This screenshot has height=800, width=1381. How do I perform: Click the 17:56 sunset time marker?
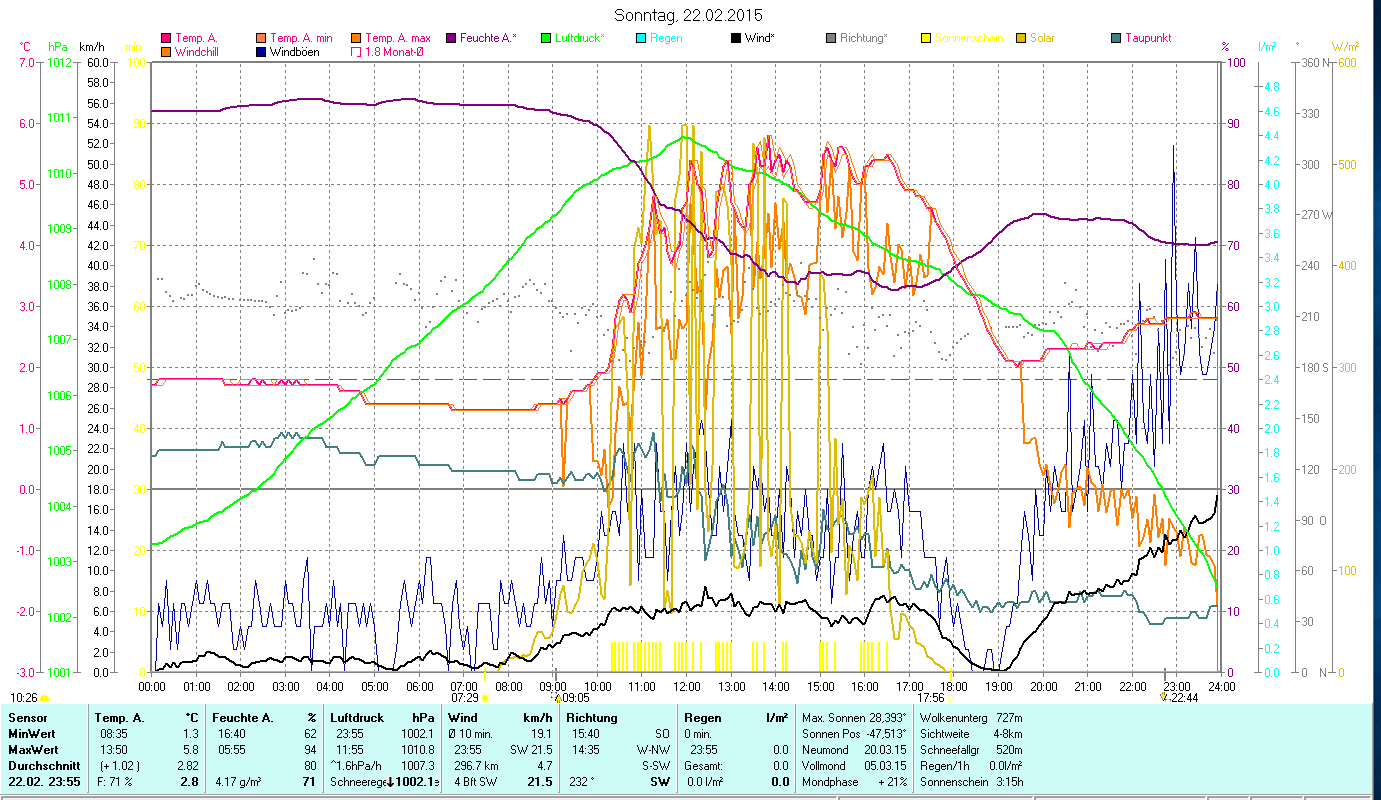(x=931, y=697)
